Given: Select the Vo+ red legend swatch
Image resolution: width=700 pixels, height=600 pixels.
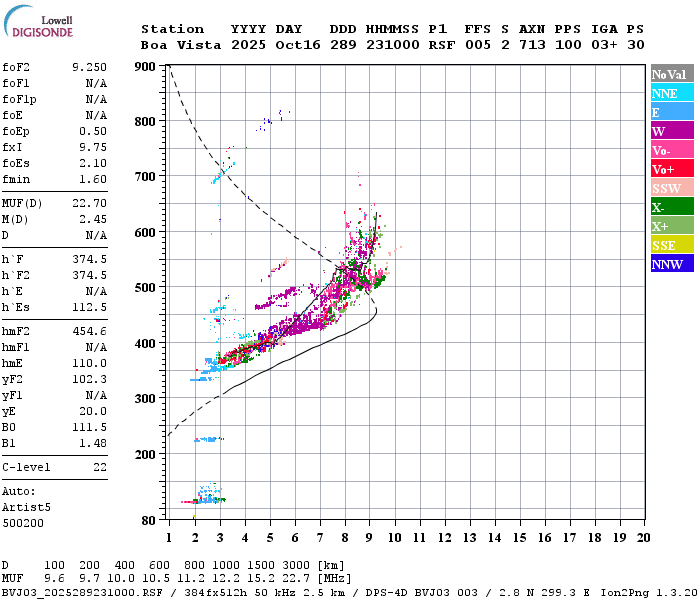Looking at the screenshot, I should (672, 169).
